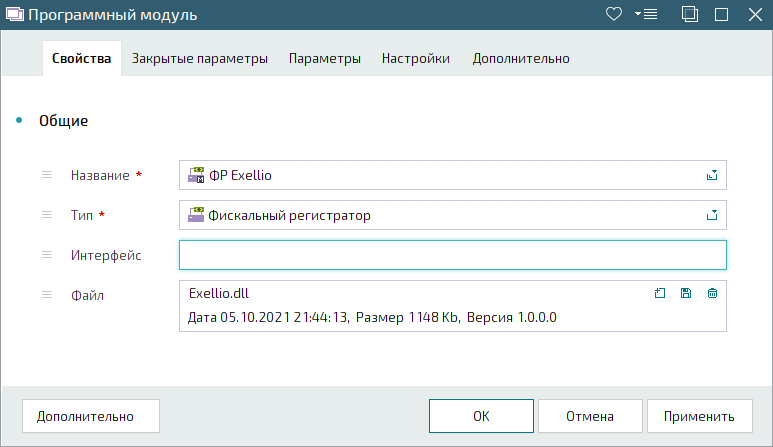Click the drag handle beside Тип
The height and width of the screenshot is (447, 773).
pyautogui.click(x=47, y=215)
